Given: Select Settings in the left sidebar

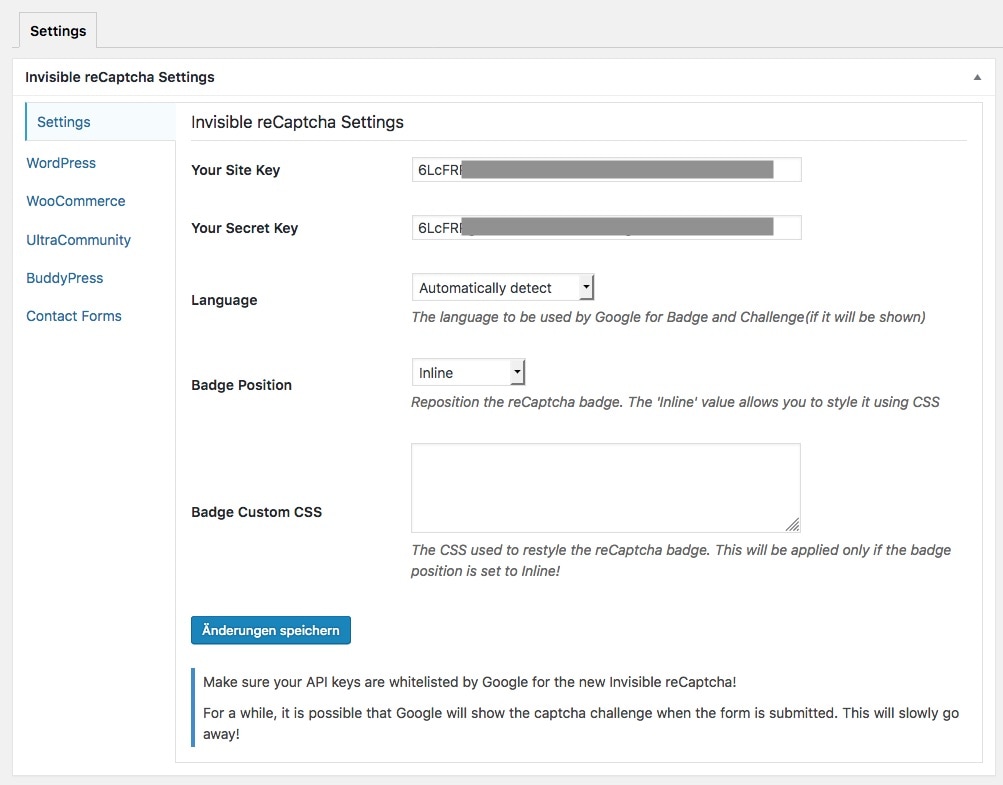Looking at the screenshot, I should click(x=64, y=122).
